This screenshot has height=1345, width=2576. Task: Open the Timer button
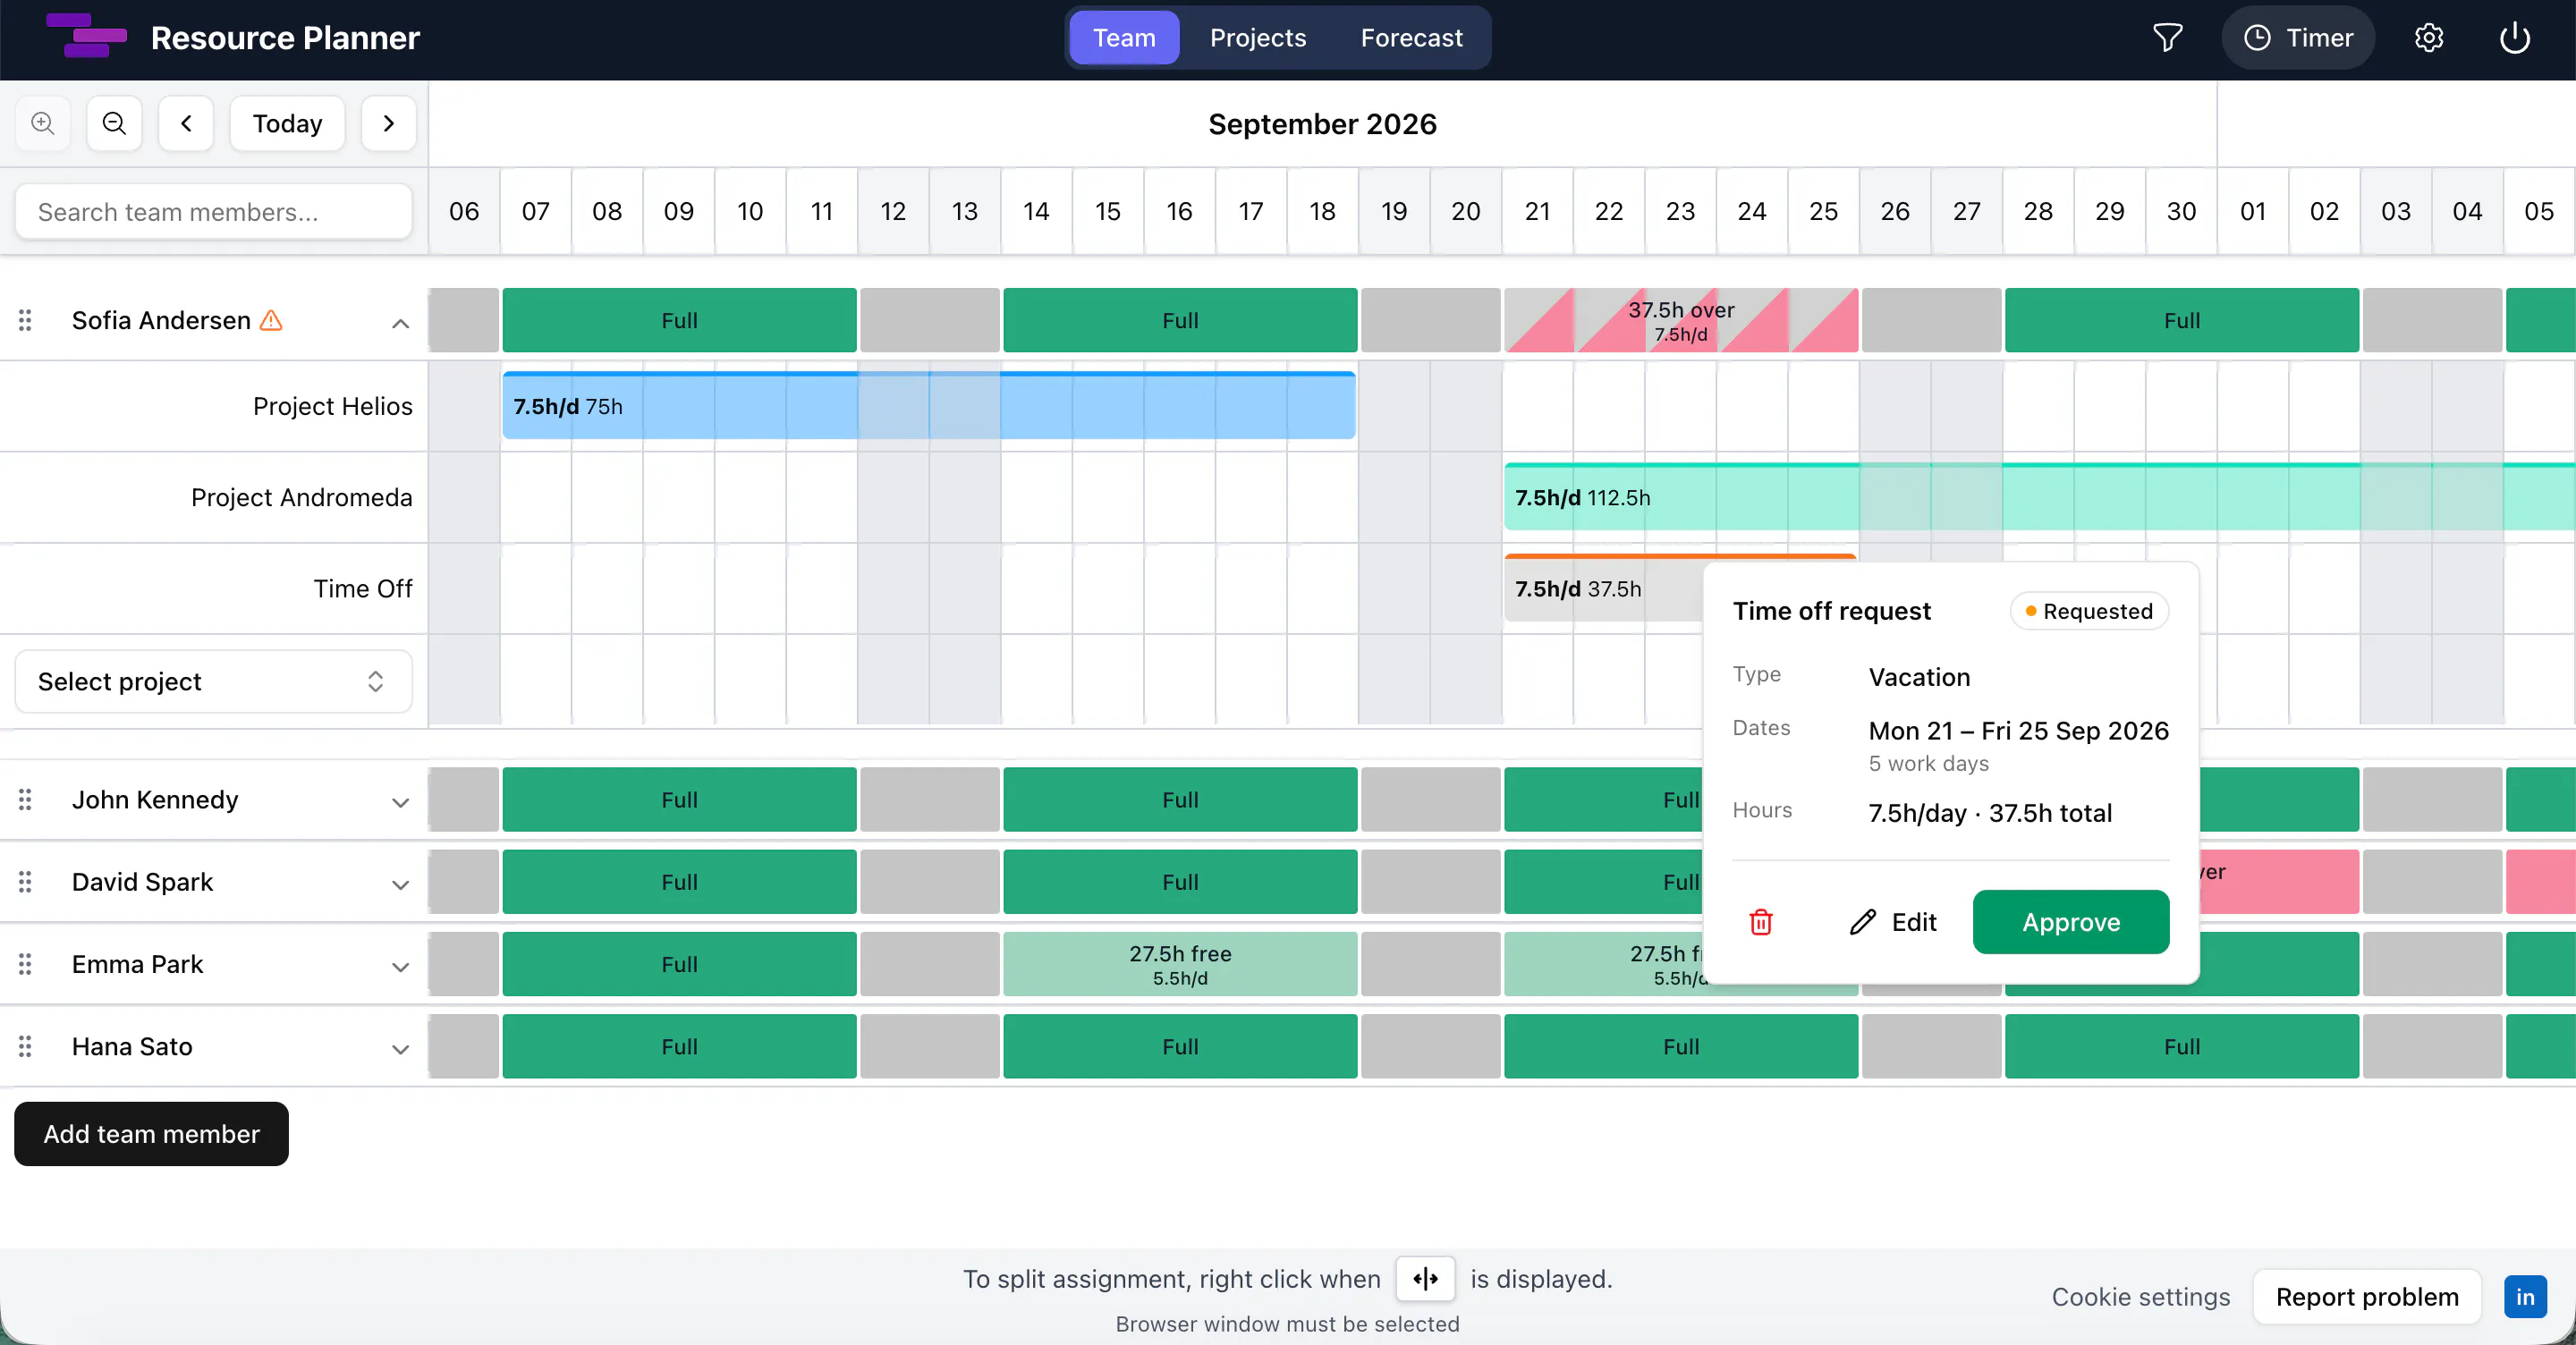[2298, 38]
